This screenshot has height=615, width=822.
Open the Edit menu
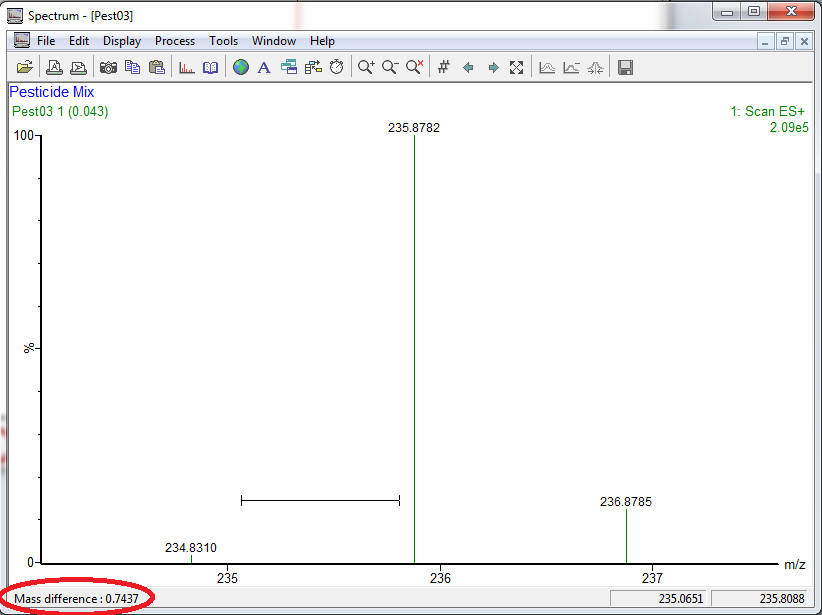click(x=79, y=41)
